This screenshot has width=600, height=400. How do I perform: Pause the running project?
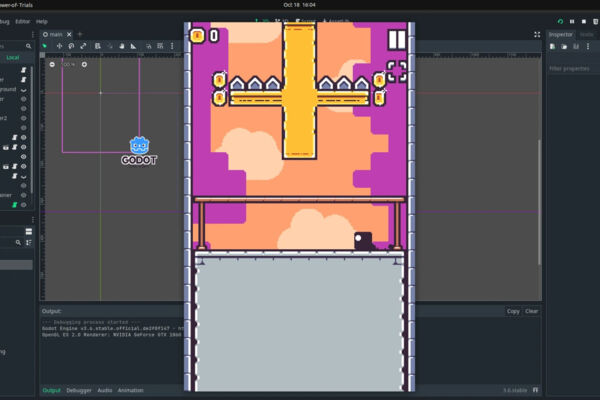572,22
